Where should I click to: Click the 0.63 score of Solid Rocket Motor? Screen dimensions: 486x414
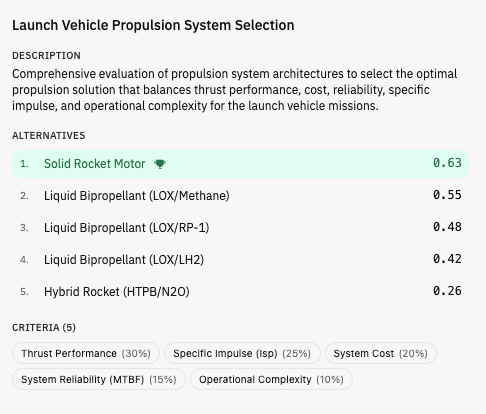pyautogui.click(x=447, y=163)
